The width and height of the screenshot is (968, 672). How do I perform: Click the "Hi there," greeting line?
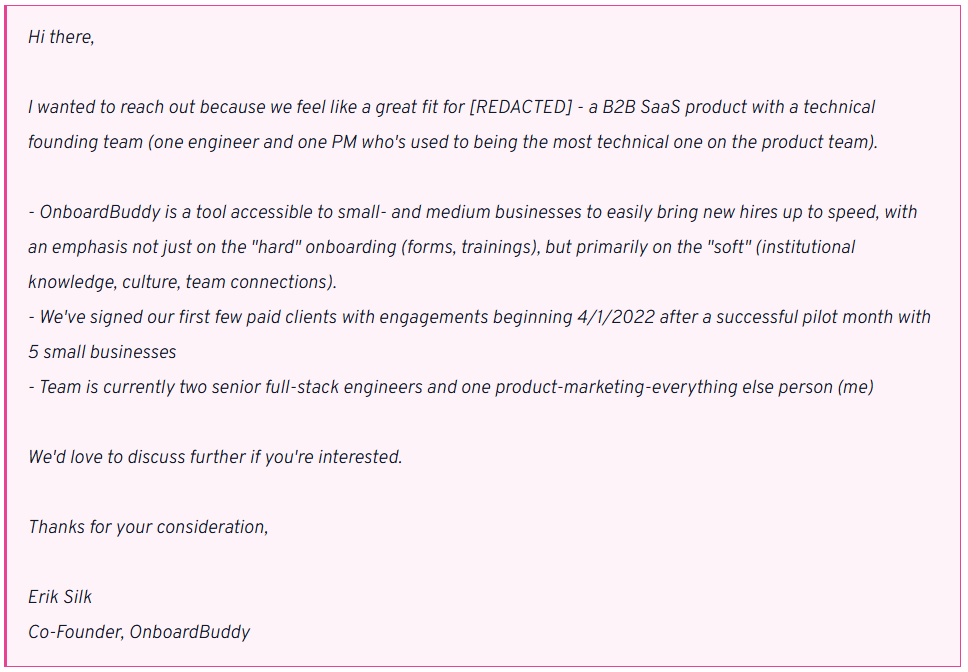pos(61,37)
